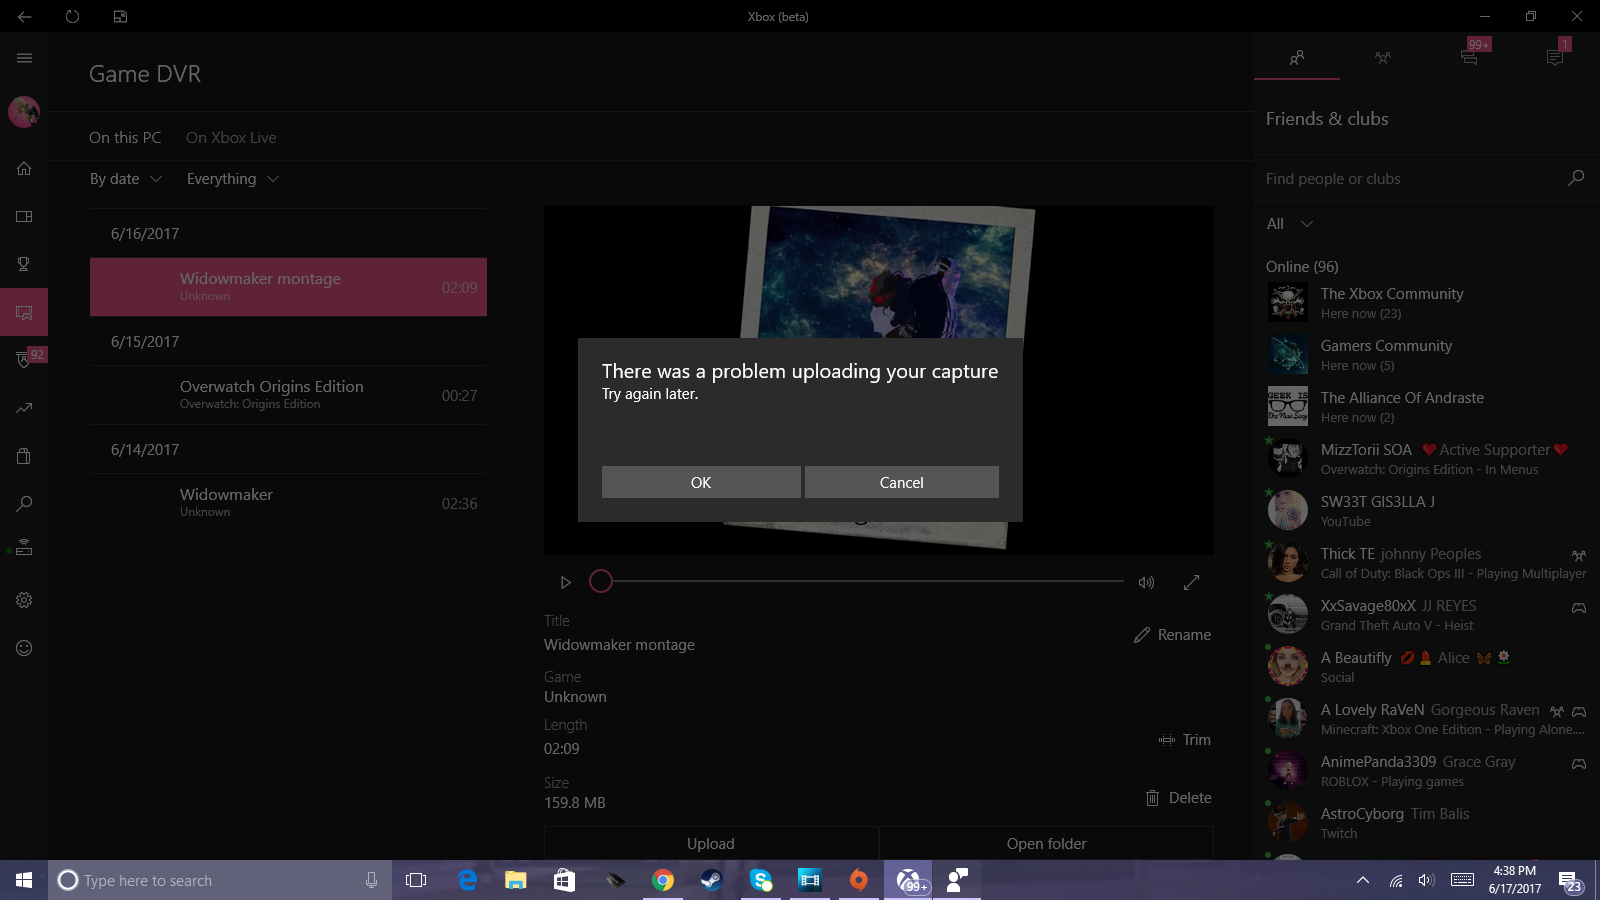Open the hamburger menu in the sidebar

(24, 58)
